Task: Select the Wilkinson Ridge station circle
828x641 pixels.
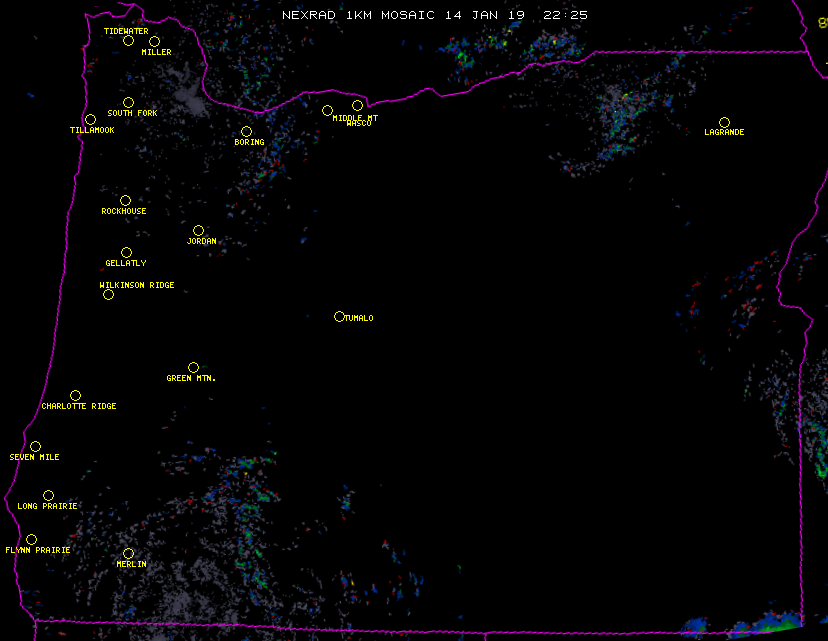Action: 108,294
